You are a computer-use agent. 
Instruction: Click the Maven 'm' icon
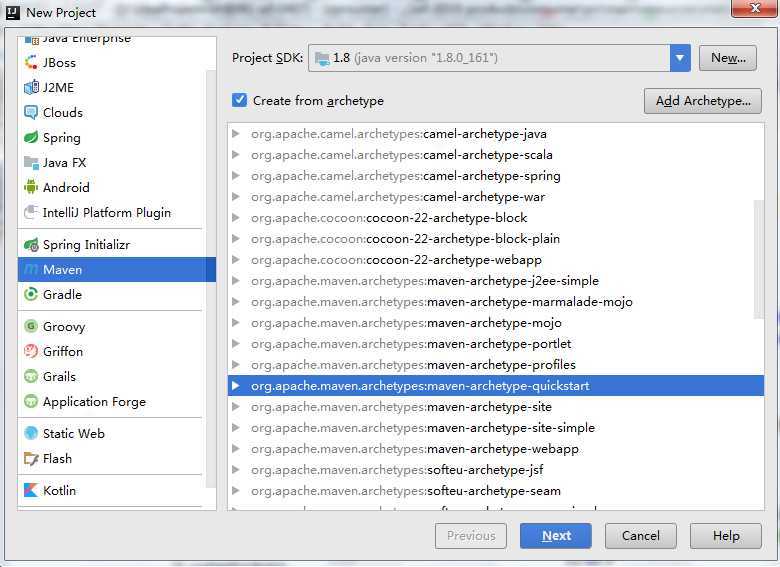tap(31, 270)
